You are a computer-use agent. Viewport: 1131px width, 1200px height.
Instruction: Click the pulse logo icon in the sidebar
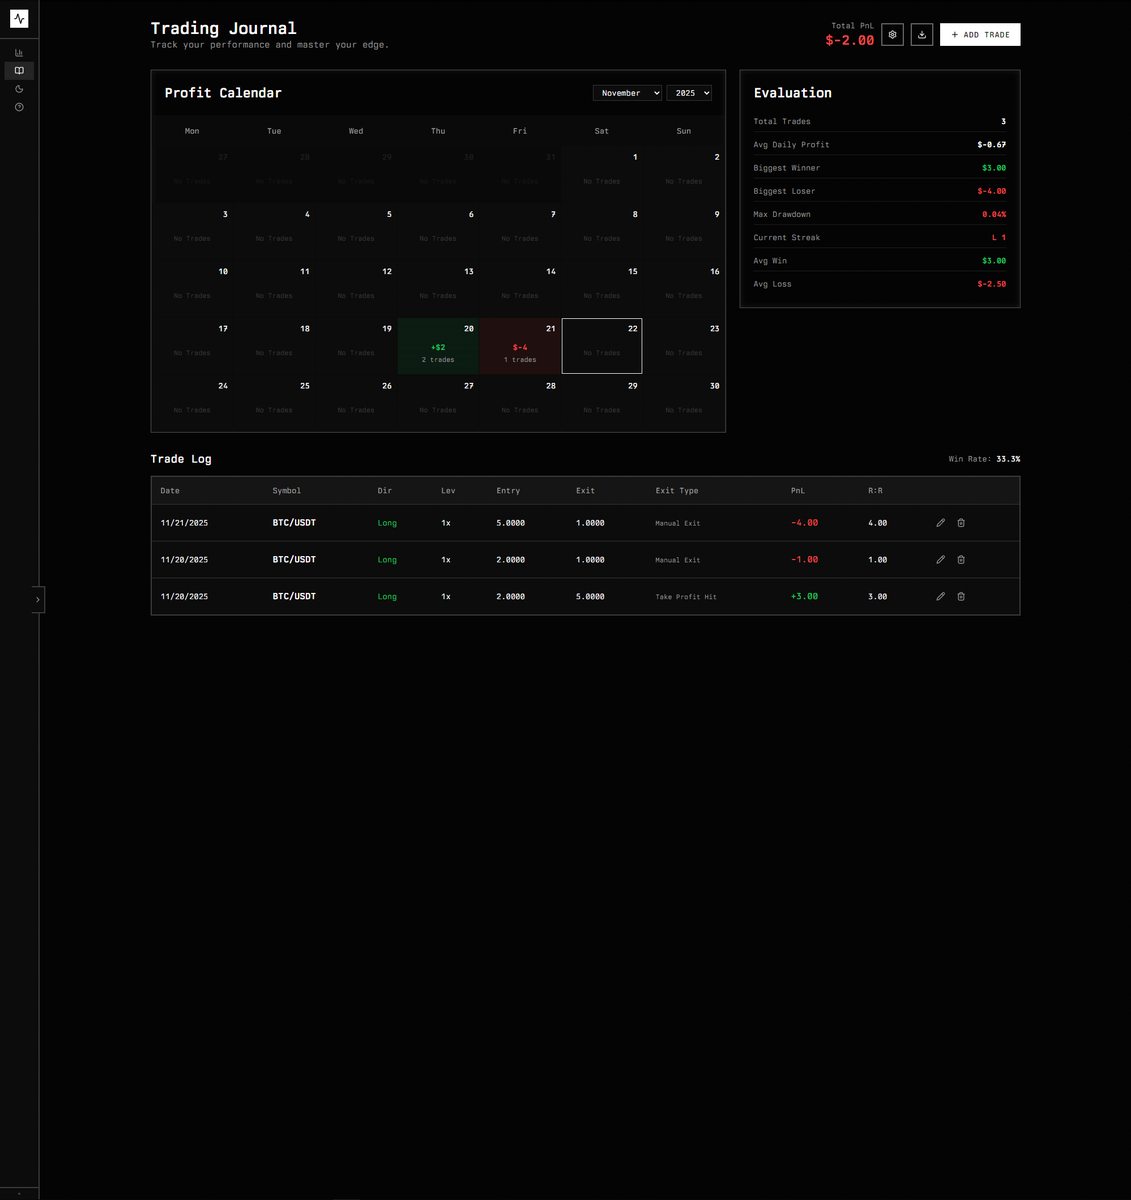pyautogui.click(x=19, y=18)
